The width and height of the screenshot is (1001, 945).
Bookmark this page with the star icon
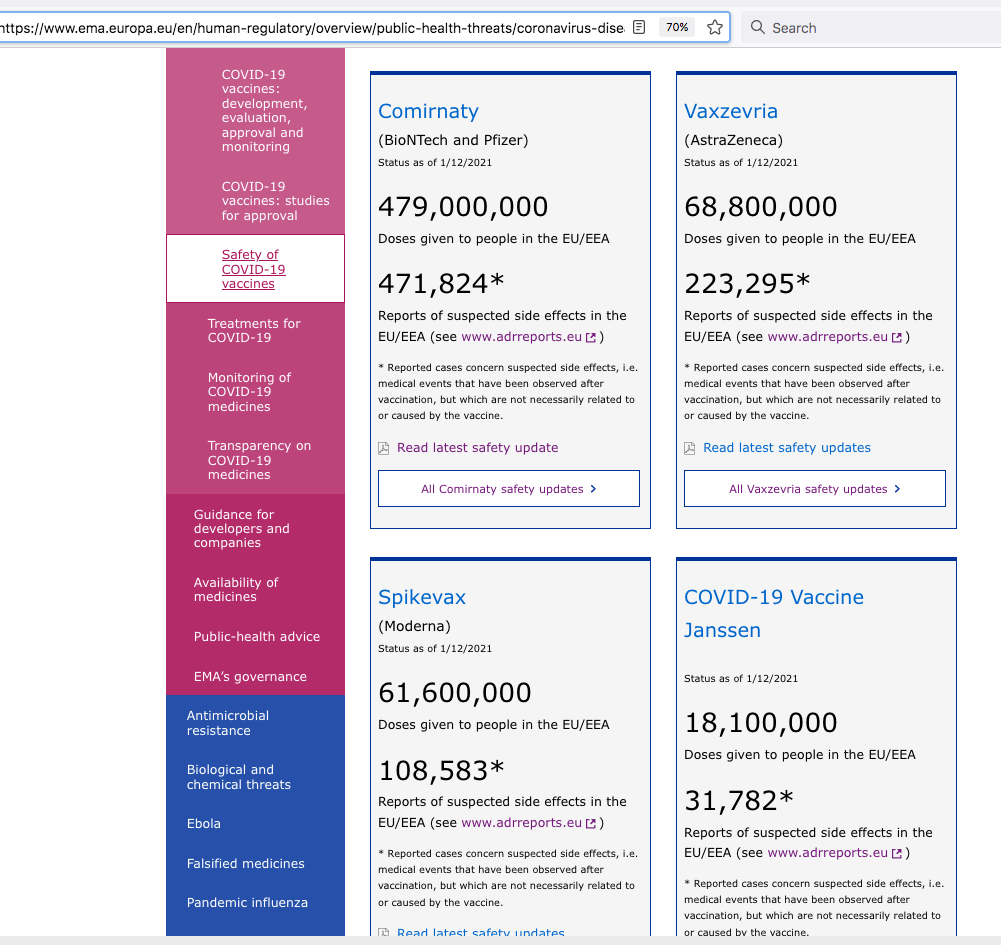[715, 27]
